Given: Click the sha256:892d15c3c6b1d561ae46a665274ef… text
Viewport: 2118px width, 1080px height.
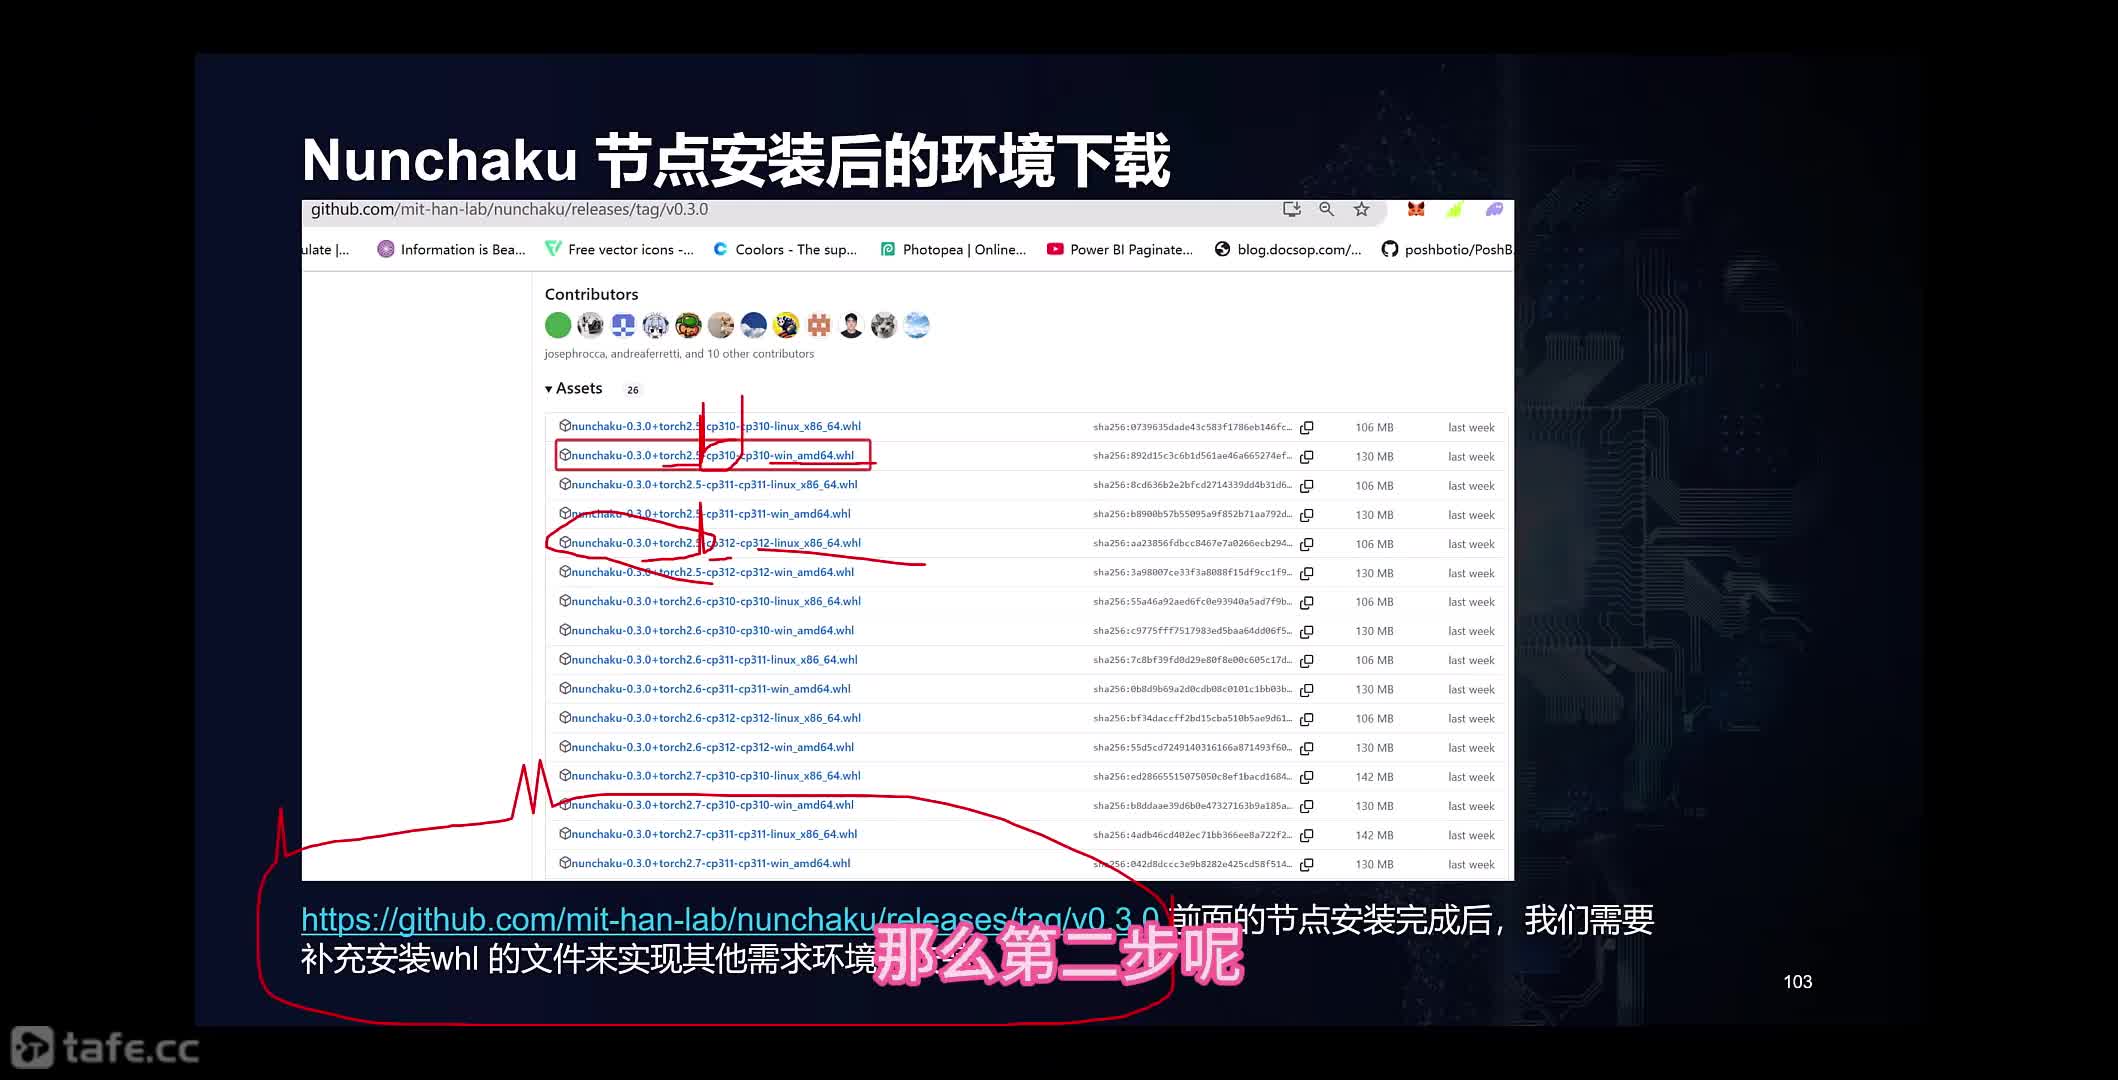Looking at the screenshot, I should coord(1192,456).
